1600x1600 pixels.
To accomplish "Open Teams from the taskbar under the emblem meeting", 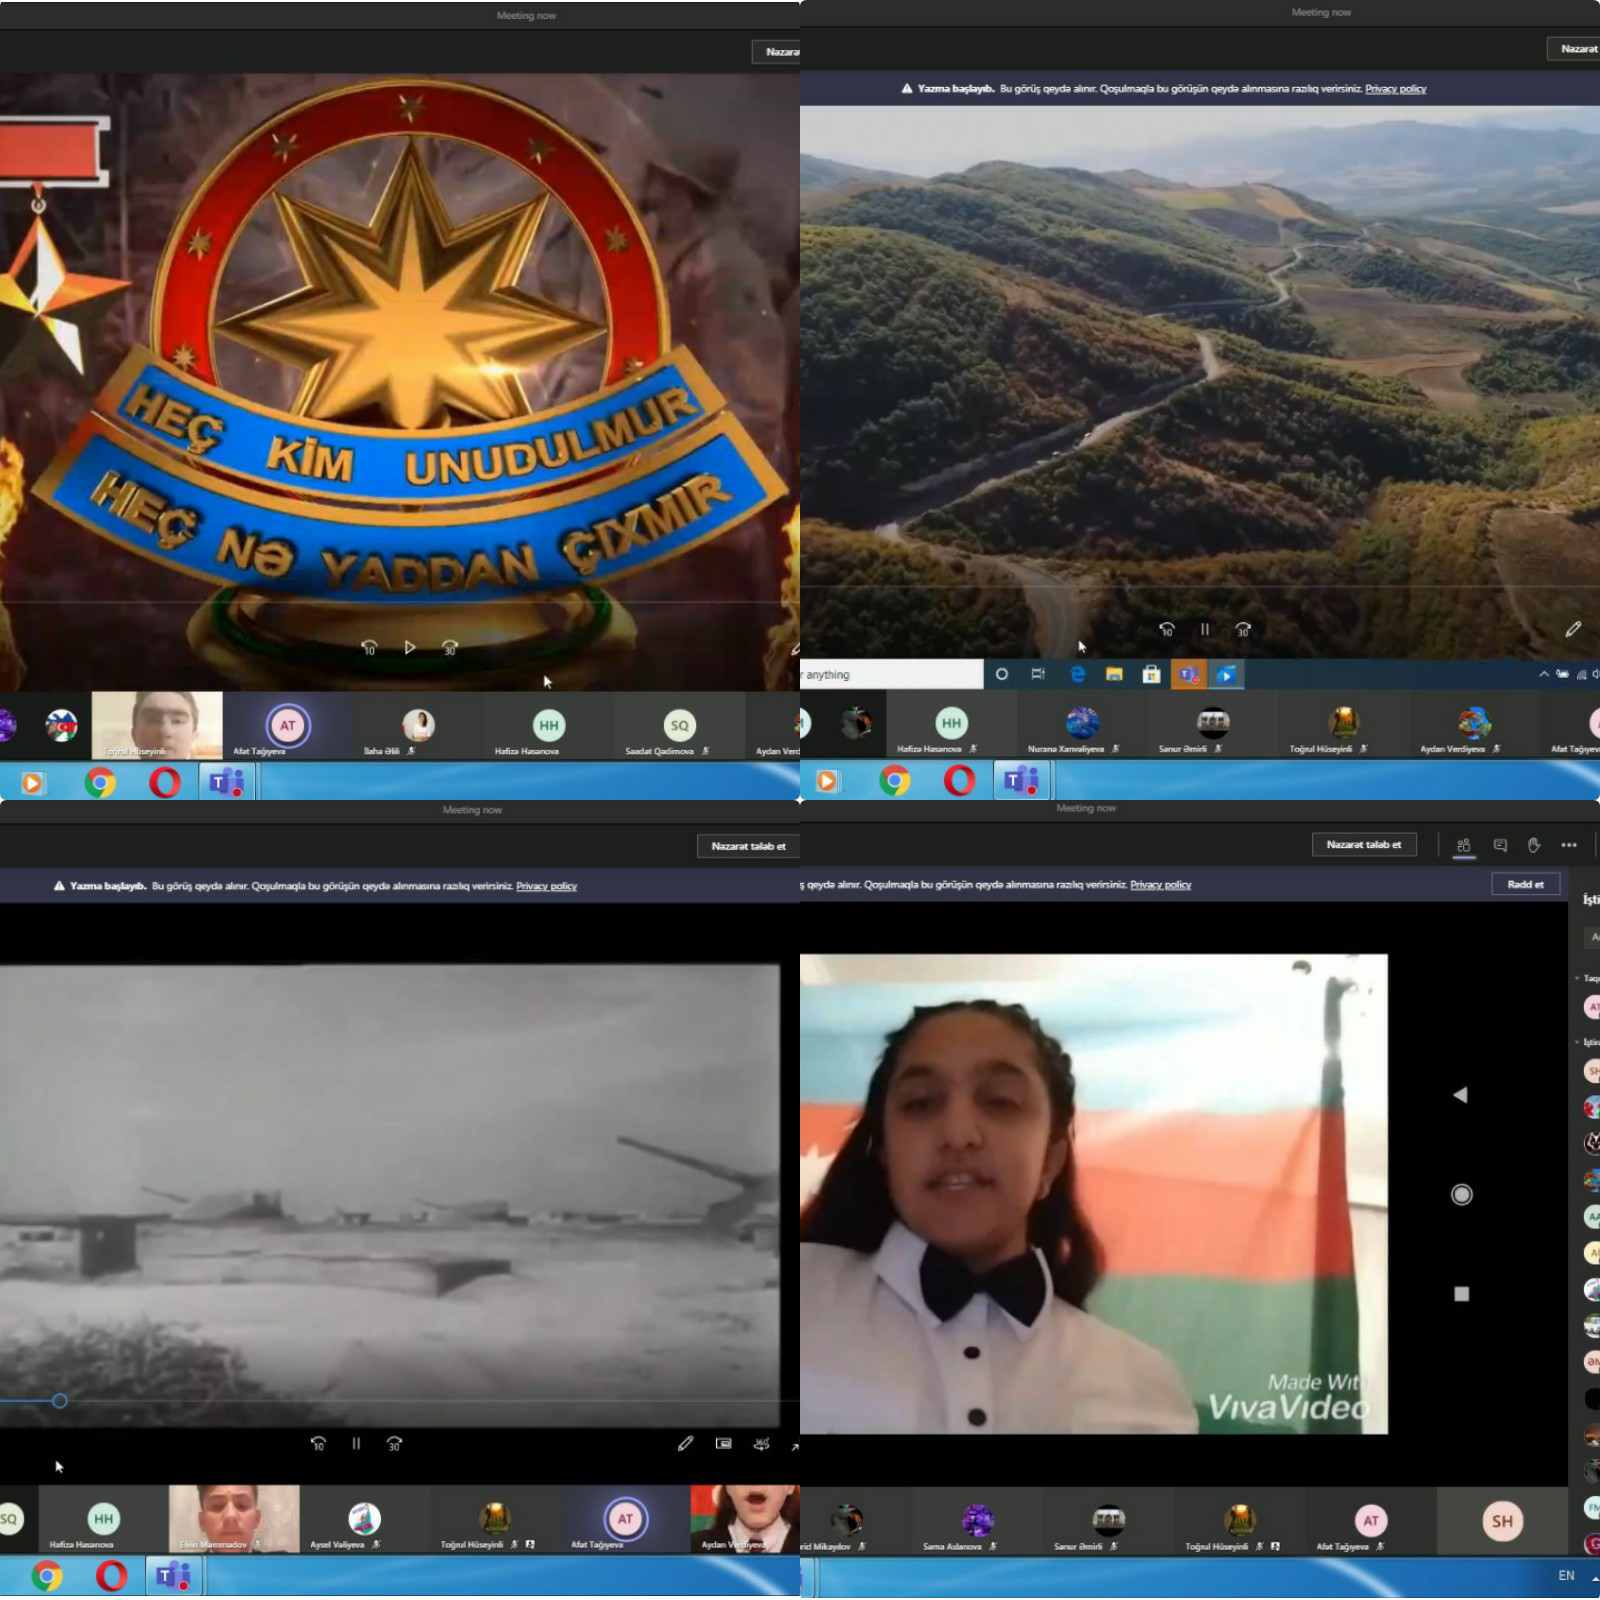I will 227,782.
